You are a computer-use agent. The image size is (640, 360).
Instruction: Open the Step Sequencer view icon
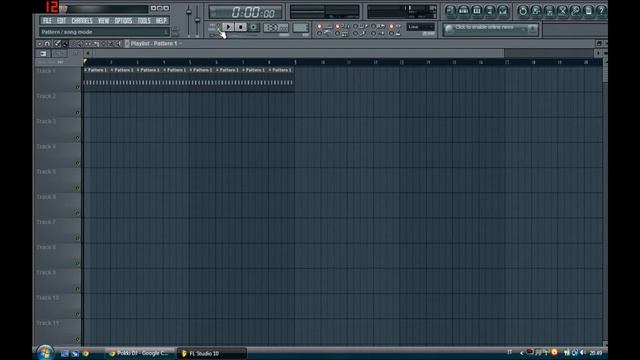click(463, 11)
